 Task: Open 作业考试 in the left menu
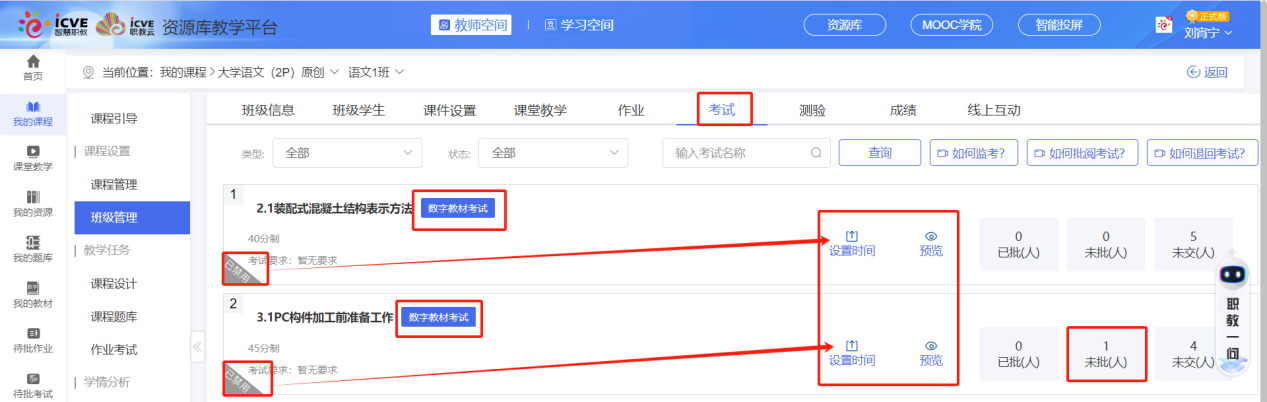(x=114, y=349)
